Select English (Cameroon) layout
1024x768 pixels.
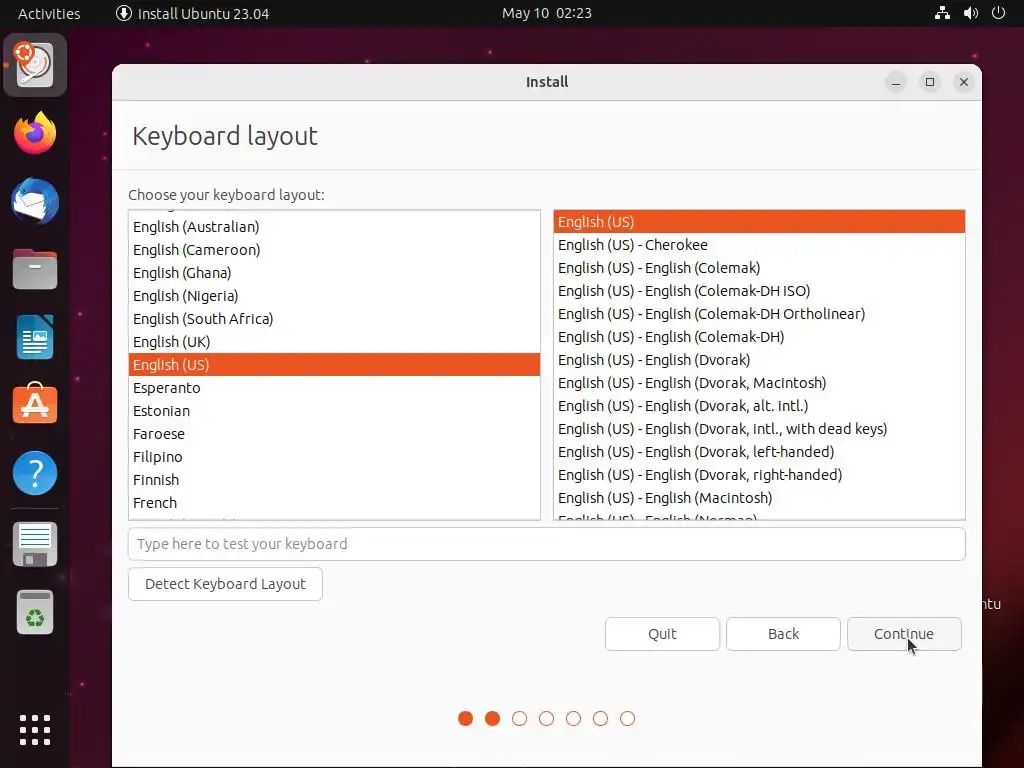click(334, 249)
